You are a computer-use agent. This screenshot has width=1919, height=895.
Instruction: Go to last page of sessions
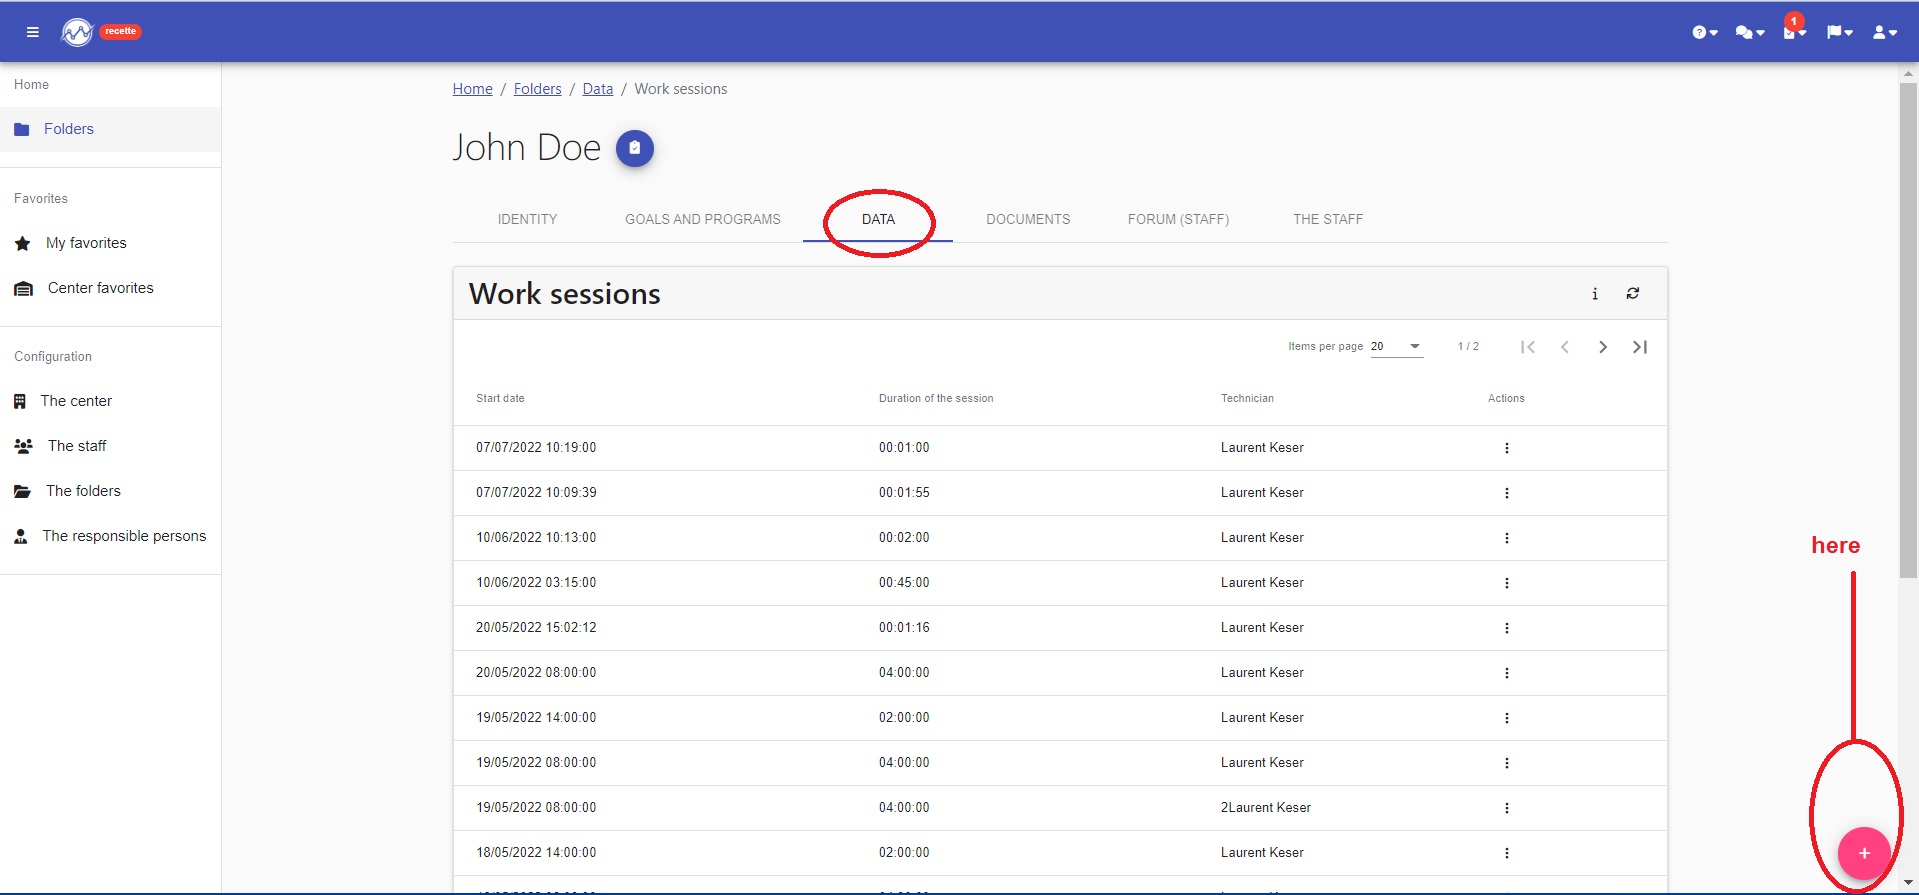click(1640, 347)
